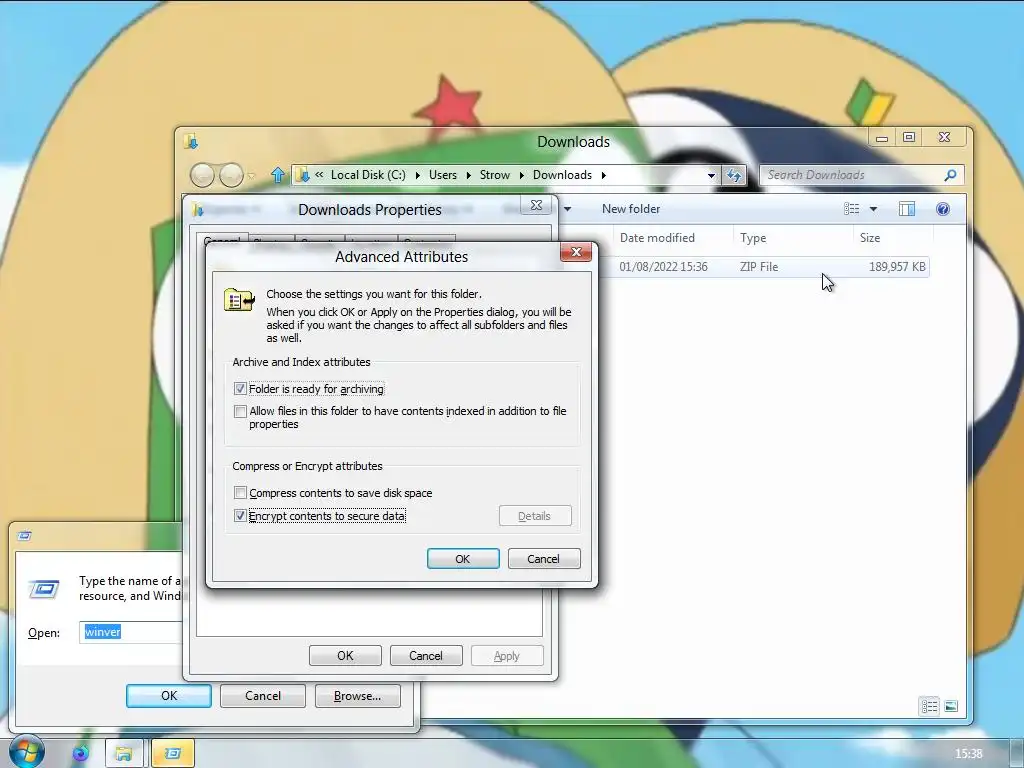Click the Run taskbar button
This screenshot has height=768, width=1024.
coord(172,754)
